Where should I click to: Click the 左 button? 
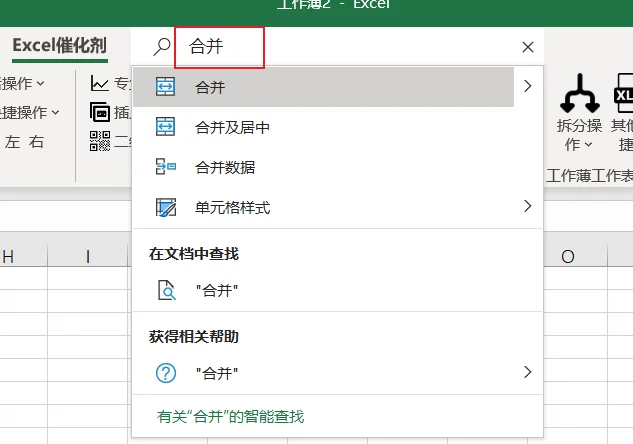pyautogui.click(x=12, y=142)
